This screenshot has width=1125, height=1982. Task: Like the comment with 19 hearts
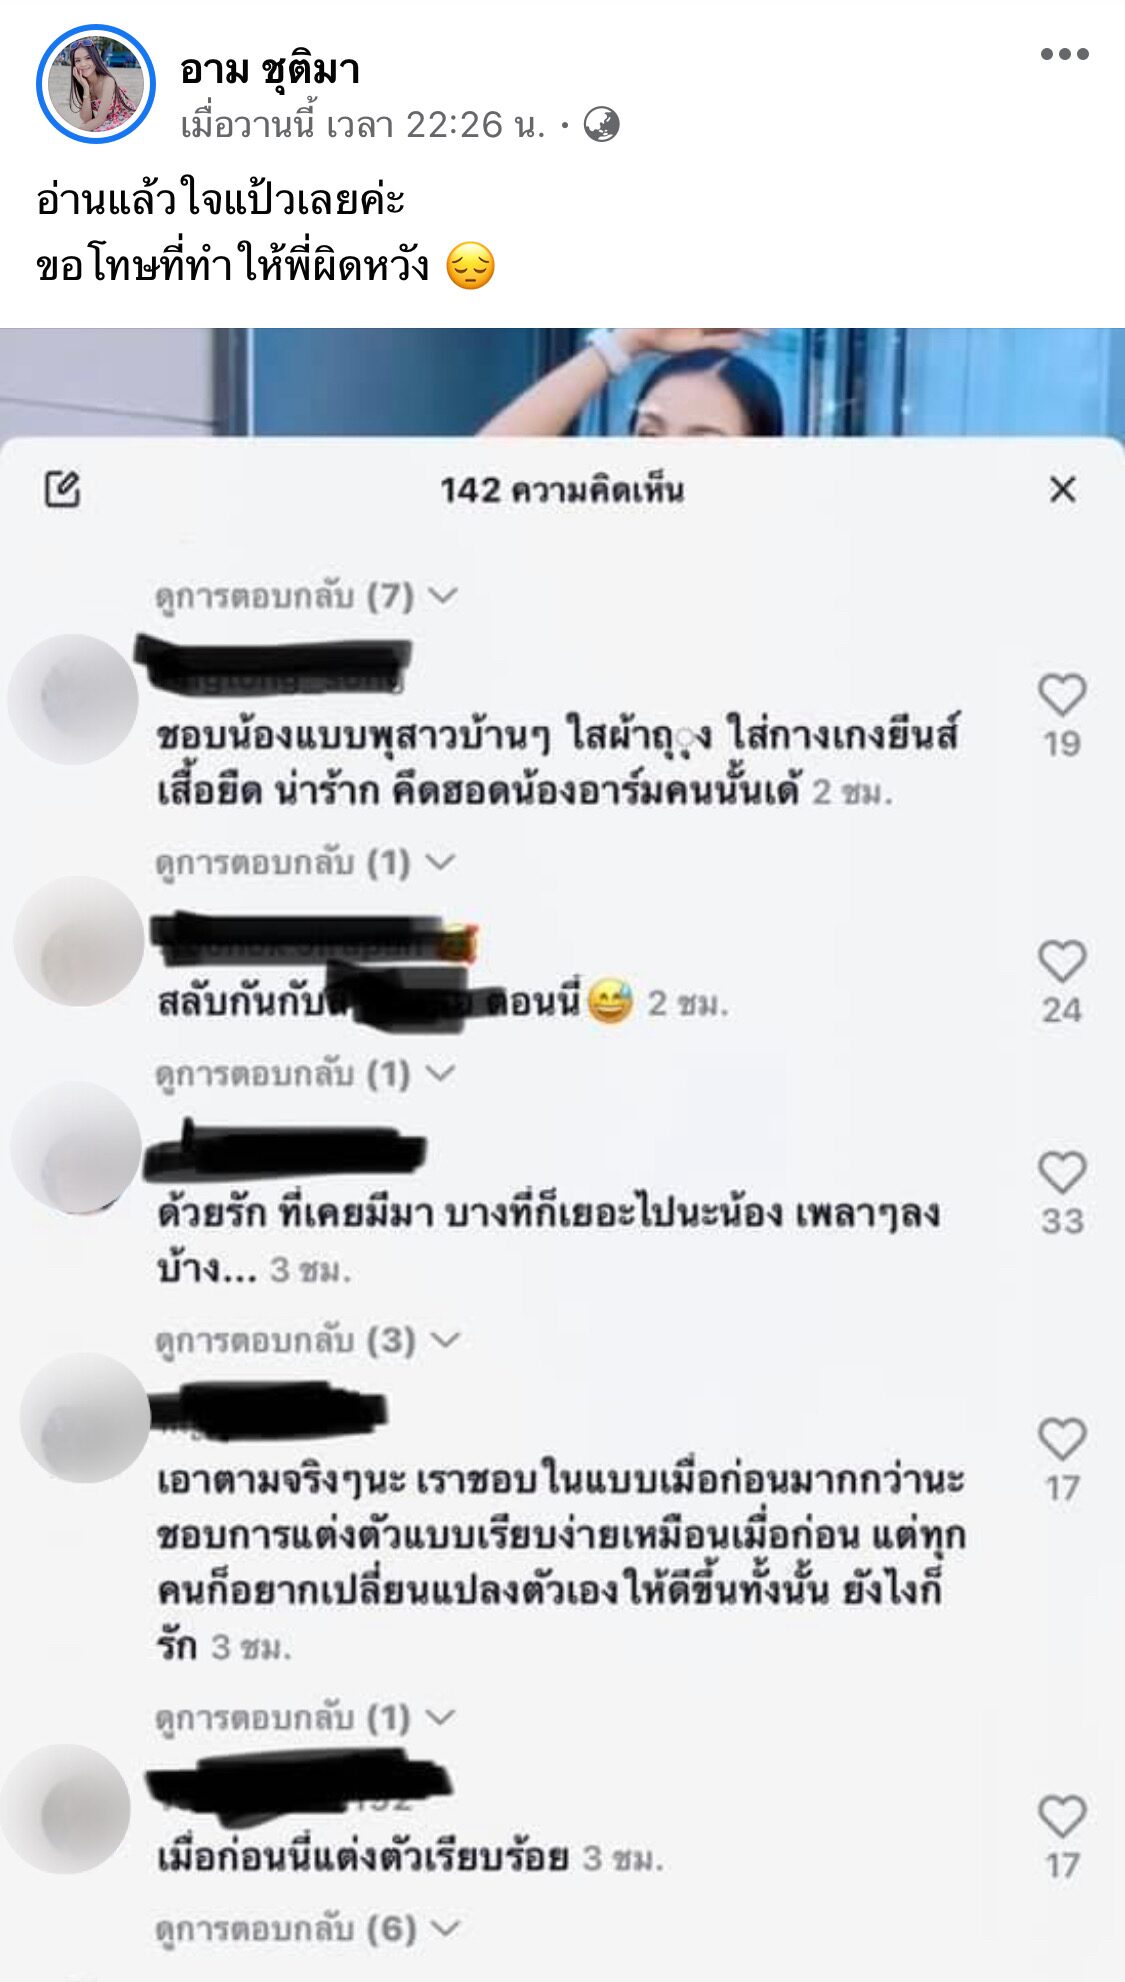point(1062,694)
